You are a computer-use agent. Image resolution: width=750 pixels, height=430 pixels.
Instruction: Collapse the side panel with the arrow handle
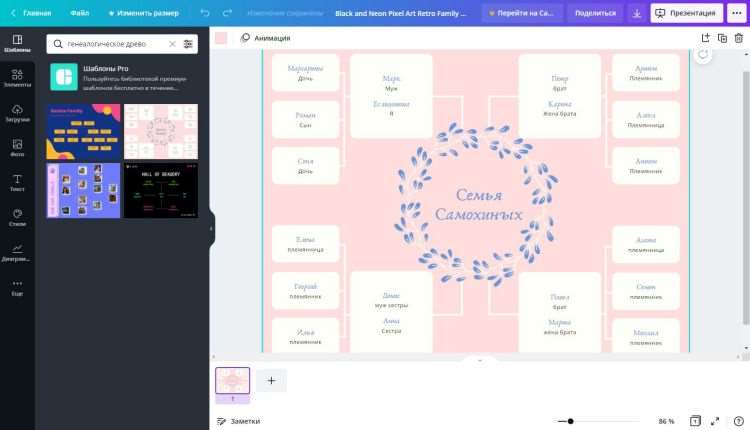[211, 229]
